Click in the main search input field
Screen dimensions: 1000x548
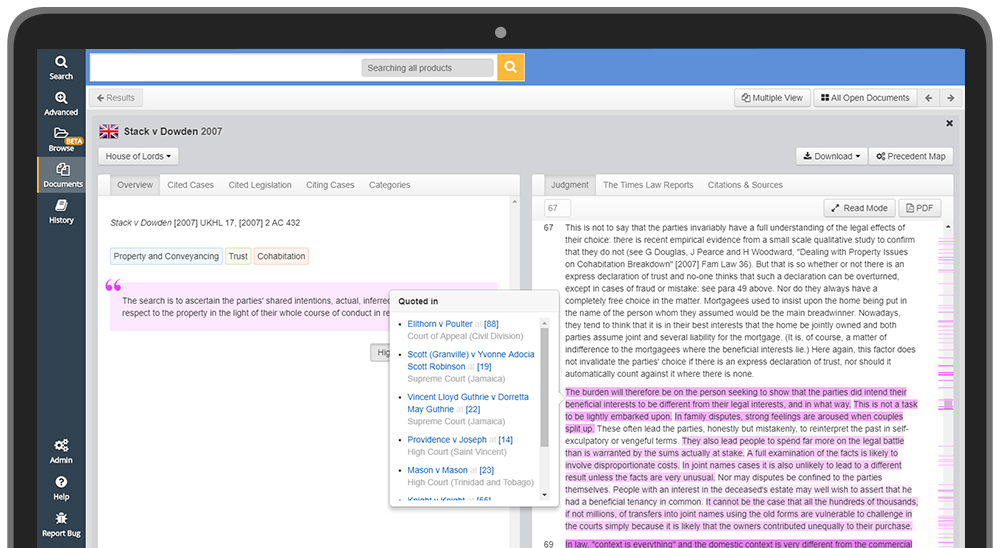tap(226, 68)
